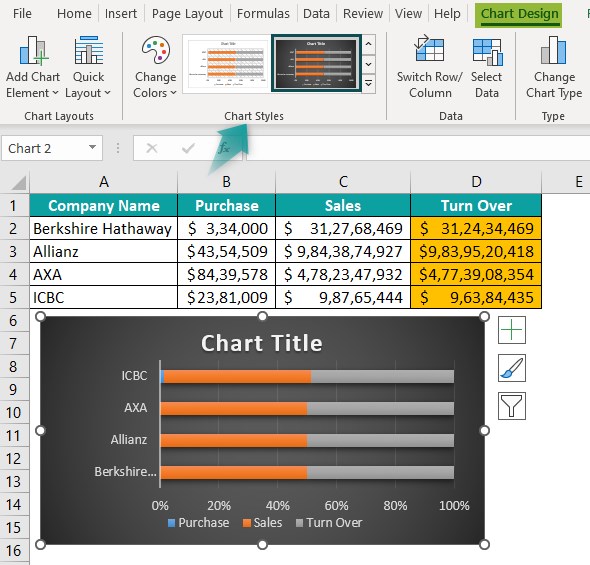This screenshot has height=565, width=590.
Task: Select the AXA cell in column A
Action: tap(103, 274)
